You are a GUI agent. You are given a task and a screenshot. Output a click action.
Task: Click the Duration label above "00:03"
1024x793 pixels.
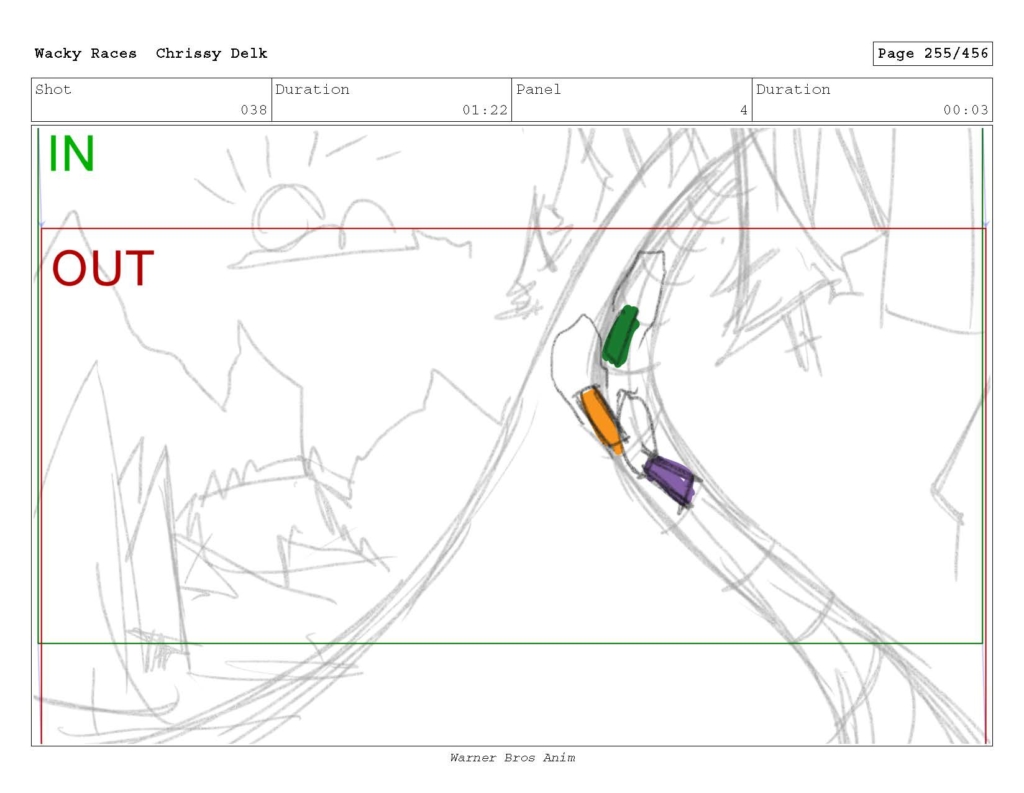click(x=793, y=89)
